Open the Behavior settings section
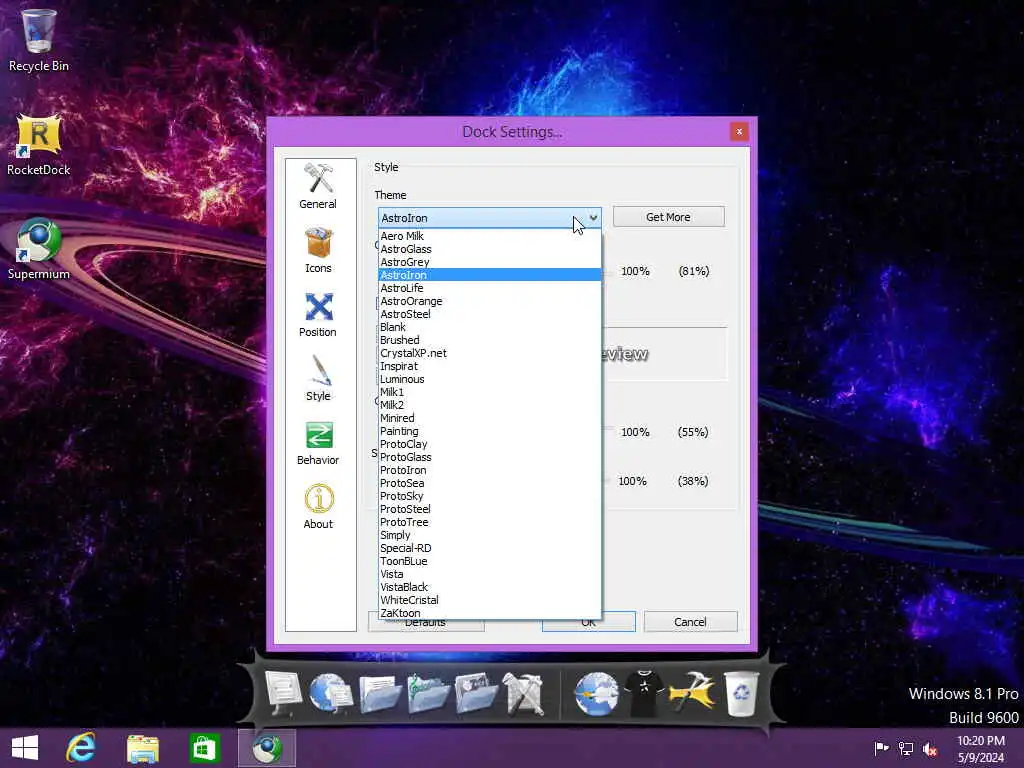 point(318,442)
